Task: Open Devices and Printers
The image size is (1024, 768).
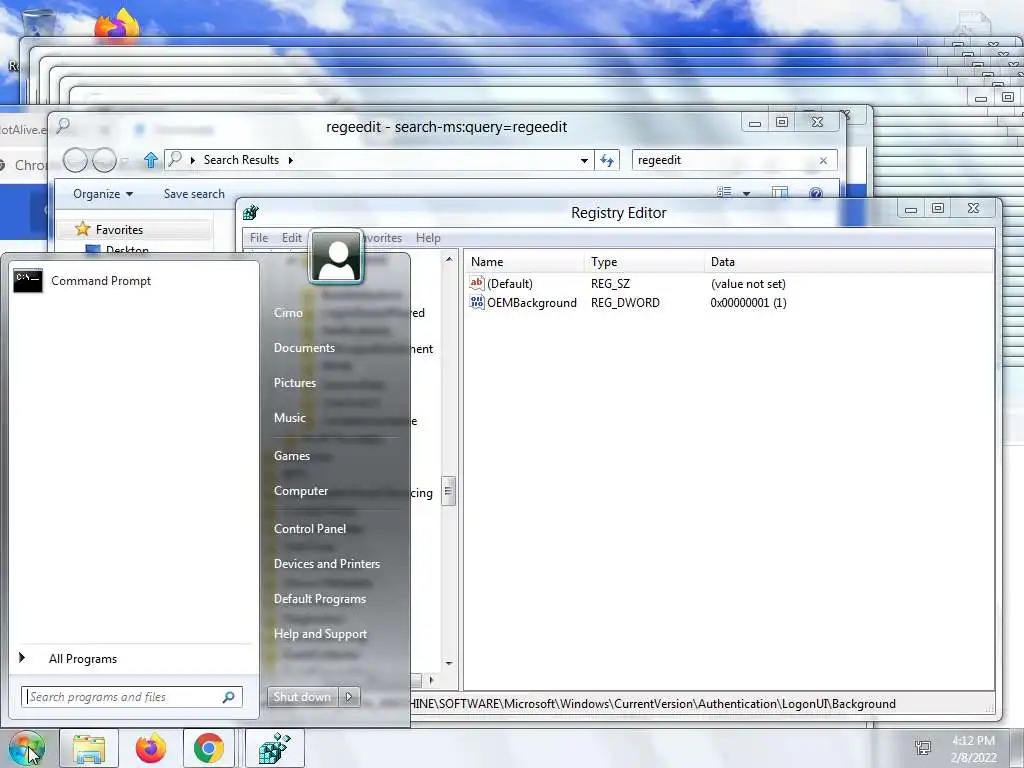Action: (327, 564)
